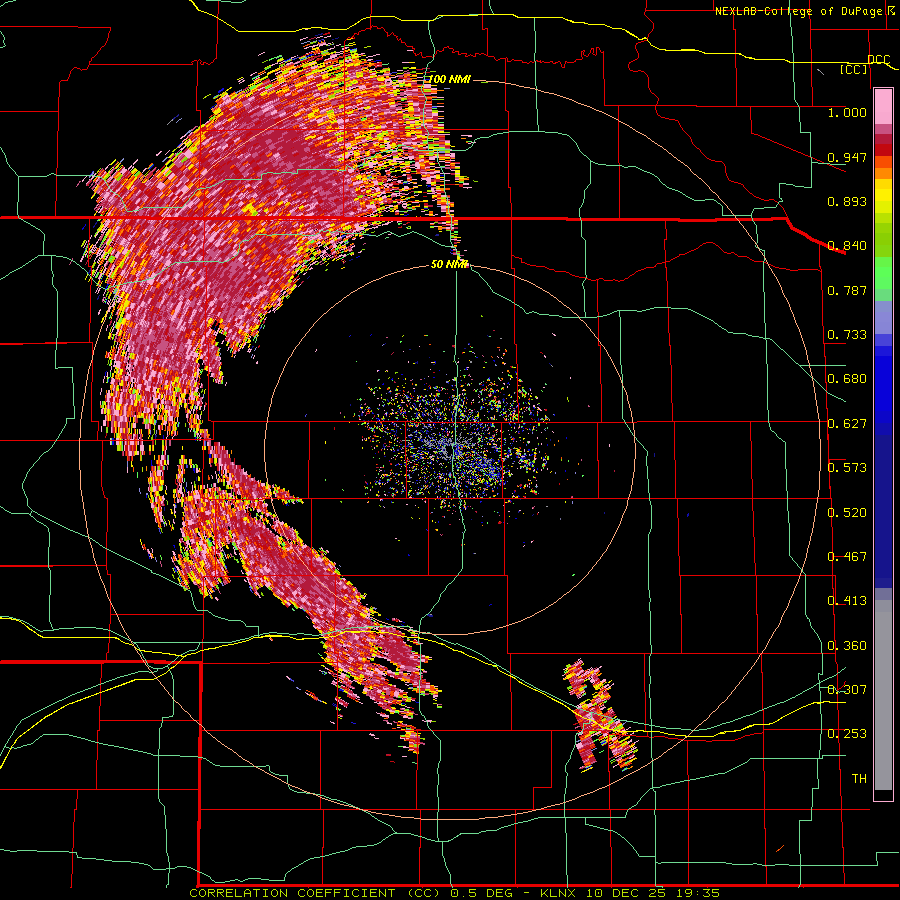Click the [CC] unit label
Viewport: 900px width, 900px height.
[x=854, y=69]
